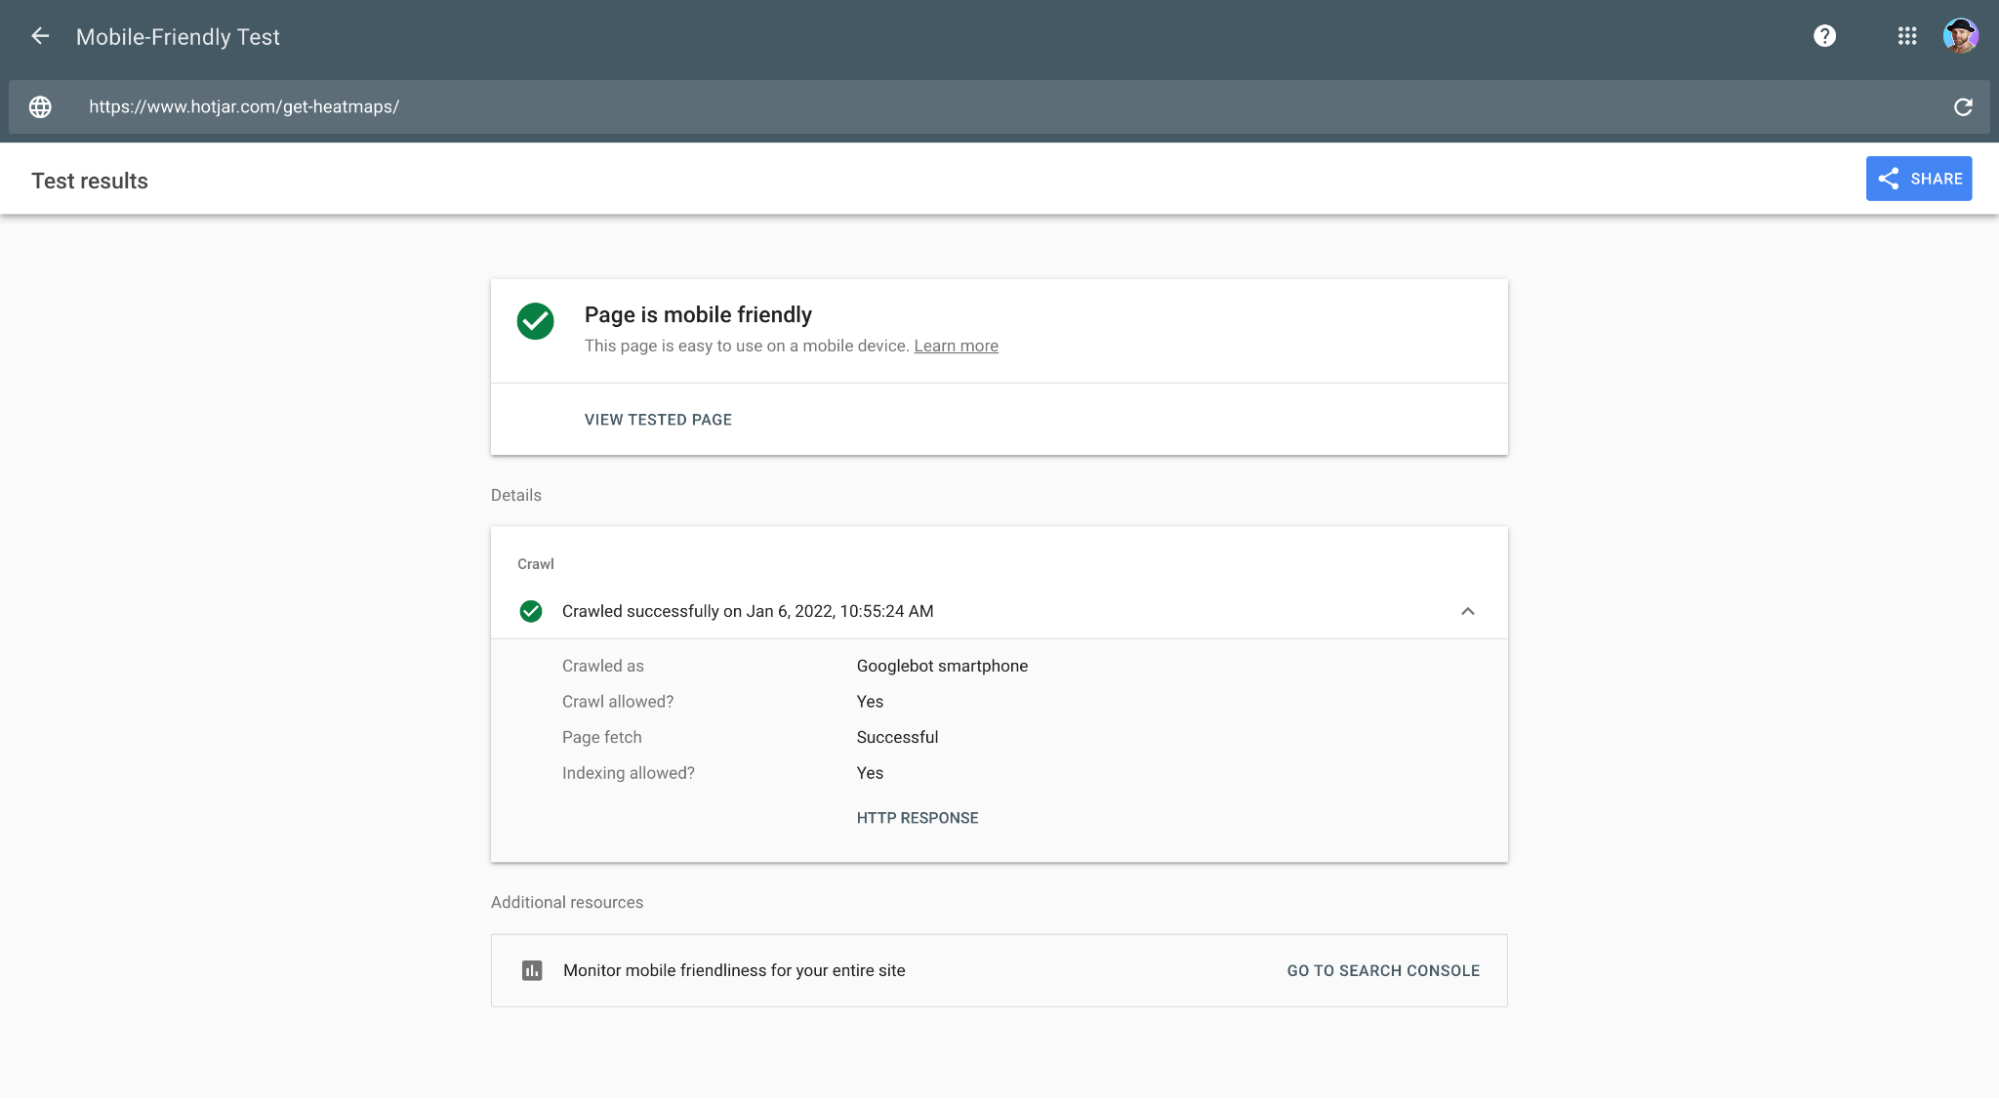1999x1099 pixels.
Task: Select the 'Googlebot smartphone' value
Action: (x=942, y=666)
